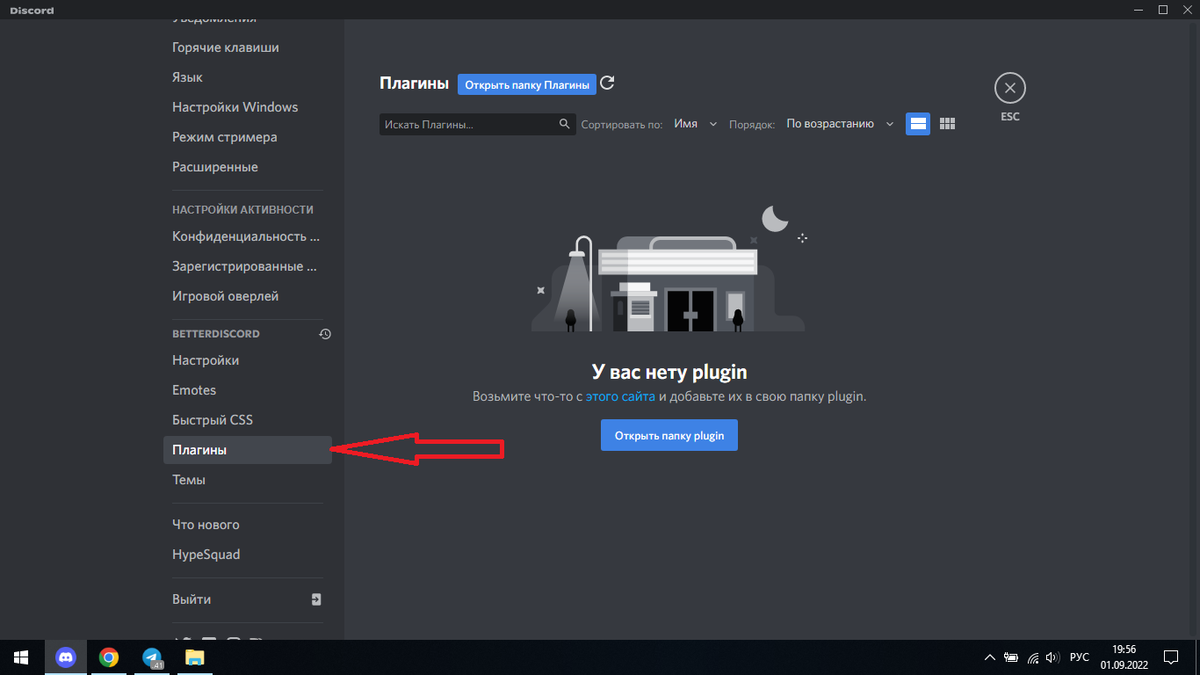Close settings with the ESC circle button
Screen dimensions: 1200x675
click(1010, 88)
